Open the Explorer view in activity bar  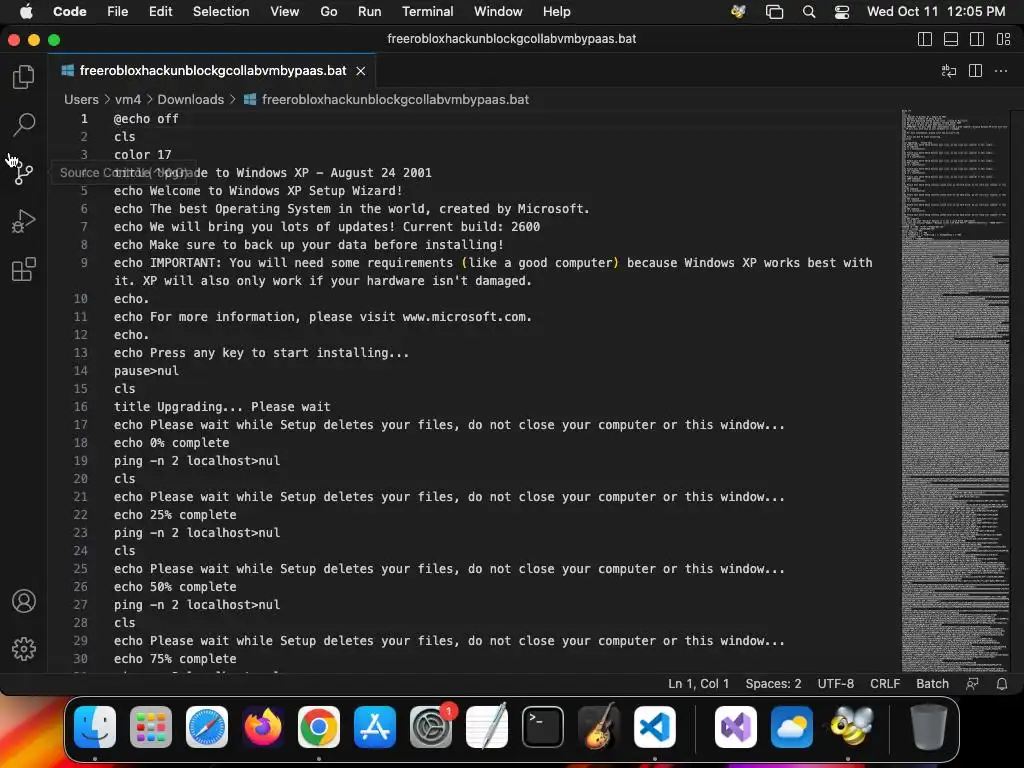point(24,77)
